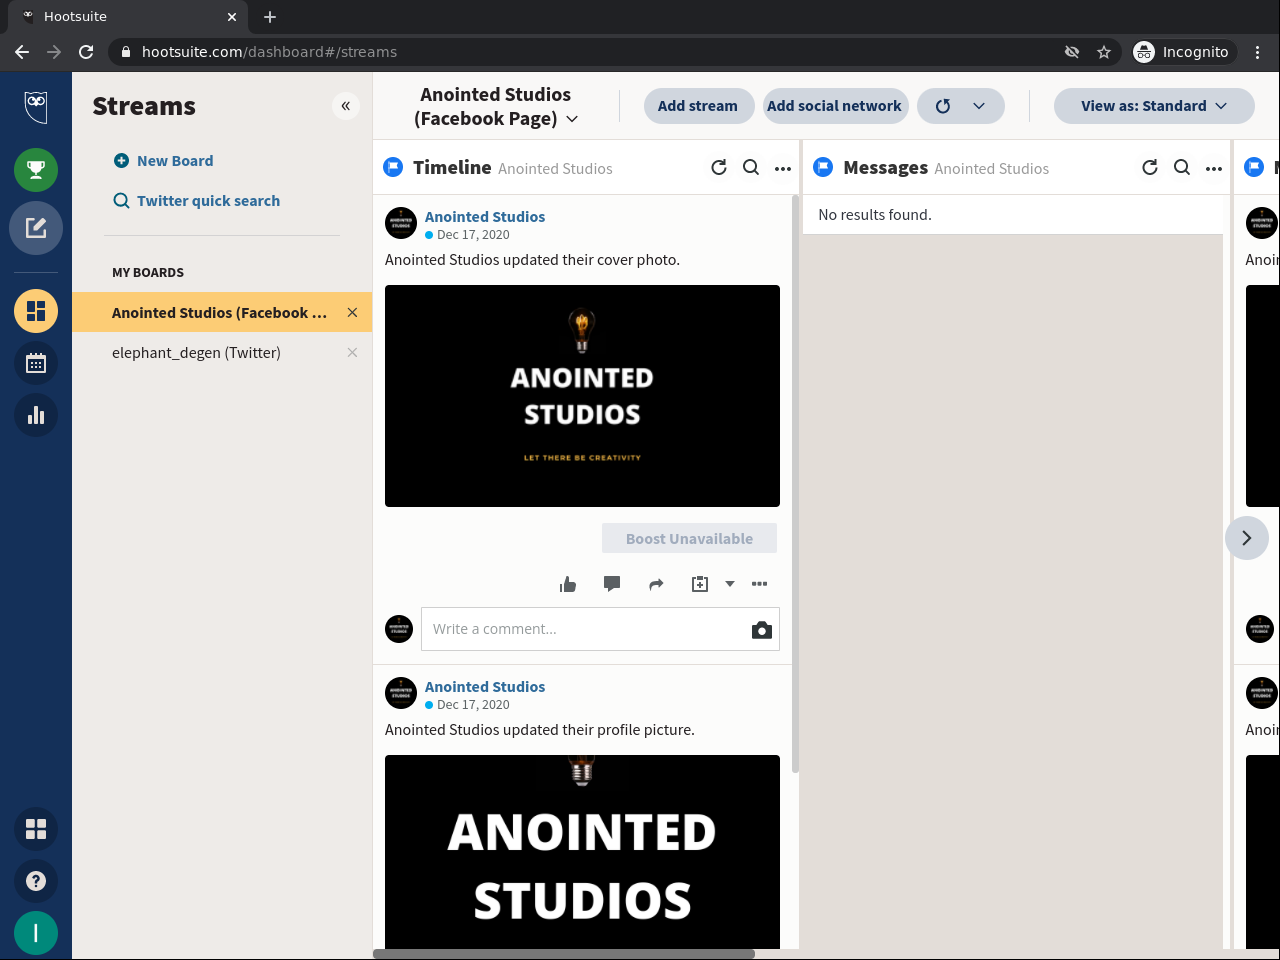This screenshot has height=960, width=1280.
Task: Show next streams with right arrow
Action: [x=1247, y=538]
